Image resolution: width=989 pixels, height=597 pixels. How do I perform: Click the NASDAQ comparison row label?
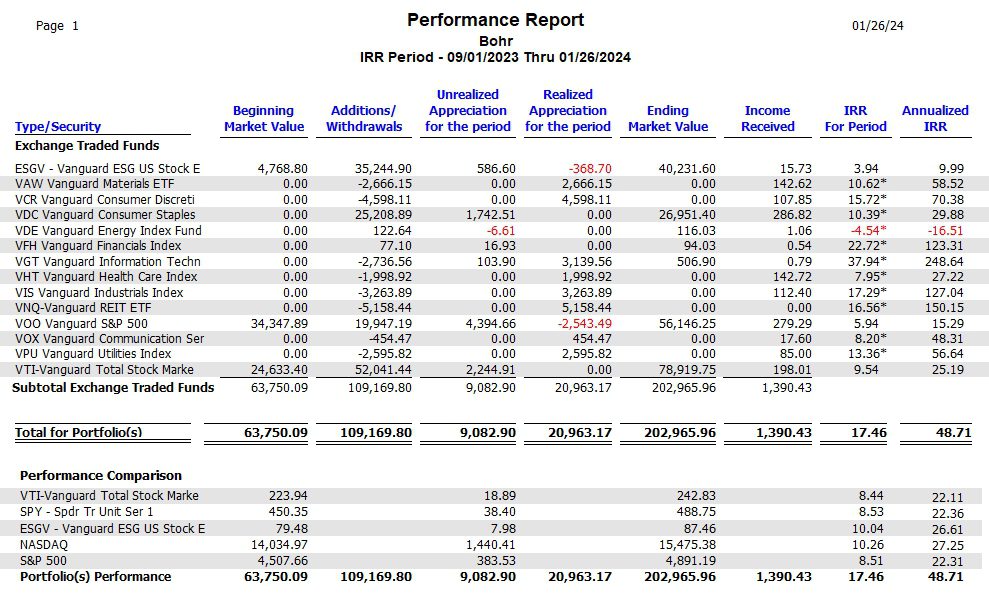point(44,544)
